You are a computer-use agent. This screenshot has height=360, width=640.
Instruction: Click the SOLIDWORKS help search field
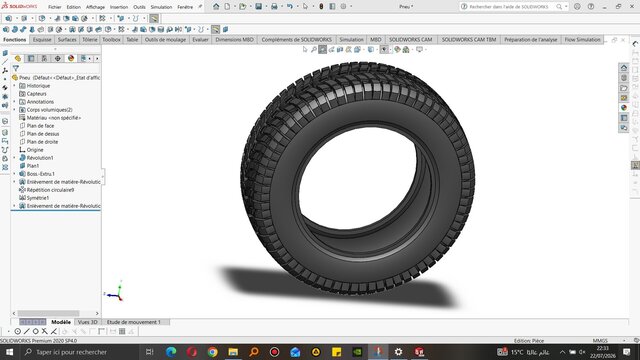(x=509, y=7)
